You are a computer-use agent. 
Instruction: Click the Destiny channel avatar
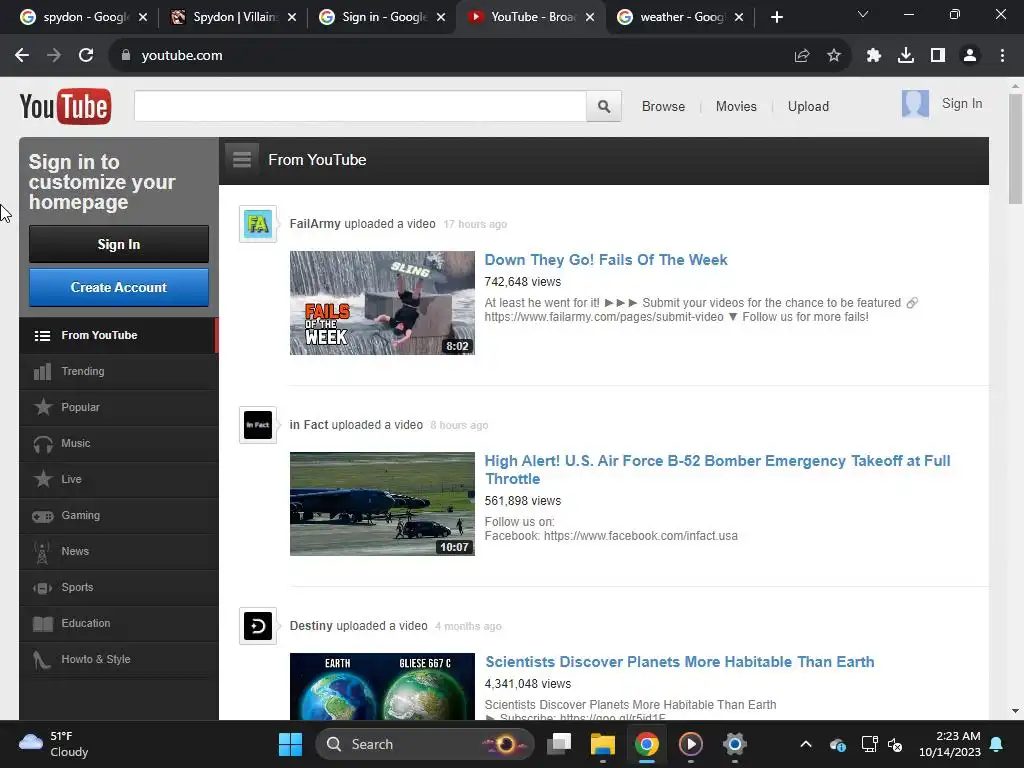[258, 626]
